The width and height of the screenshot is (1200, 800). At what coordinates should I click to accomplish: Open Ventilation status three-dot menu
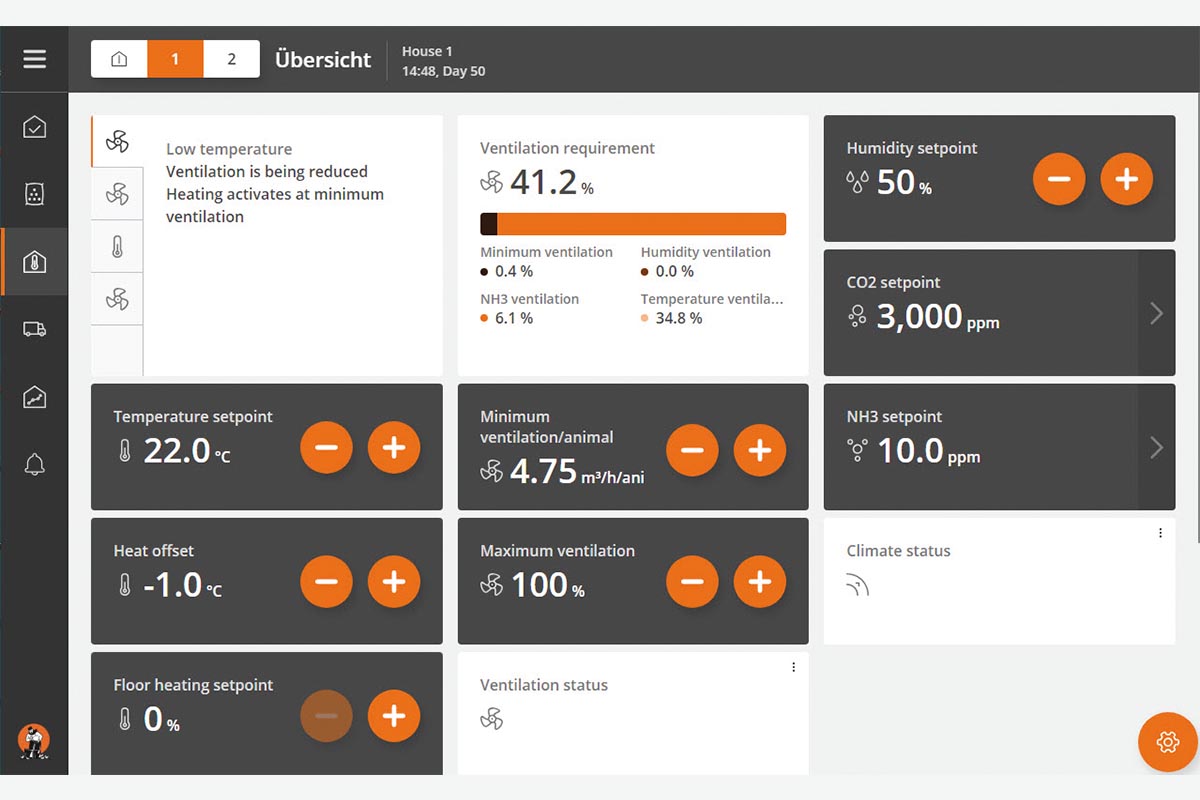(x=794, y=667)
